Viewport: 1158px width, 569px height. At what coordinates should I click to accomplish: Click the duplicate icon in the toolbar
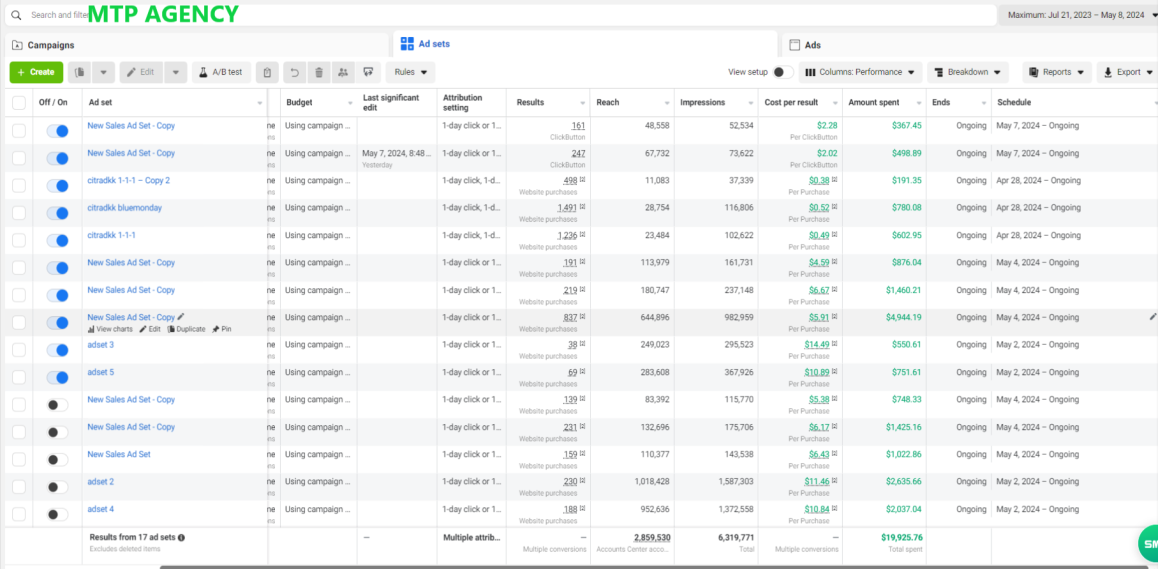click(80, 72)
